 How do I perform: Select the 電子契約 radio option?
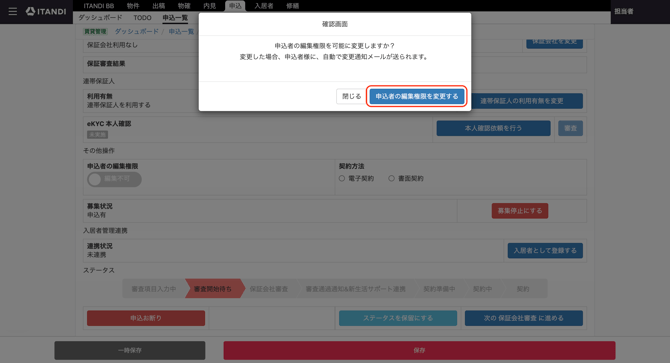click(342, 179)
